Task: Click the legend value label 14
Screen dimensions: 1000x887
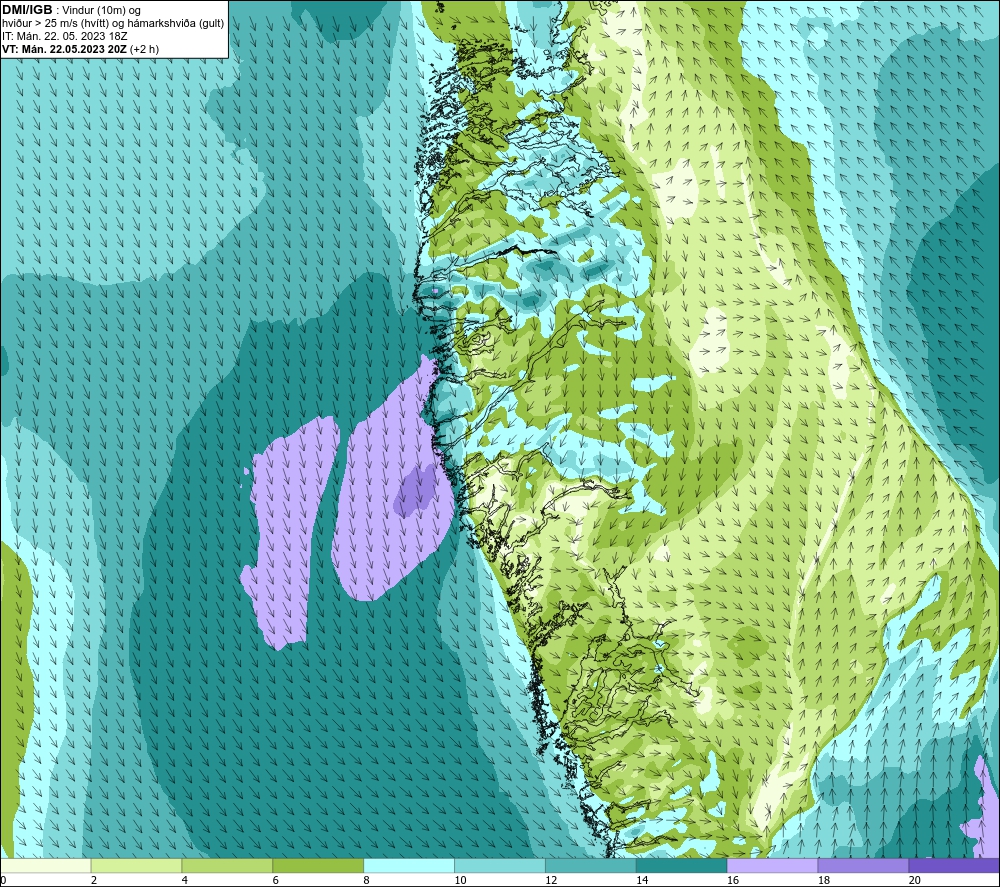Action: [642, 881]
